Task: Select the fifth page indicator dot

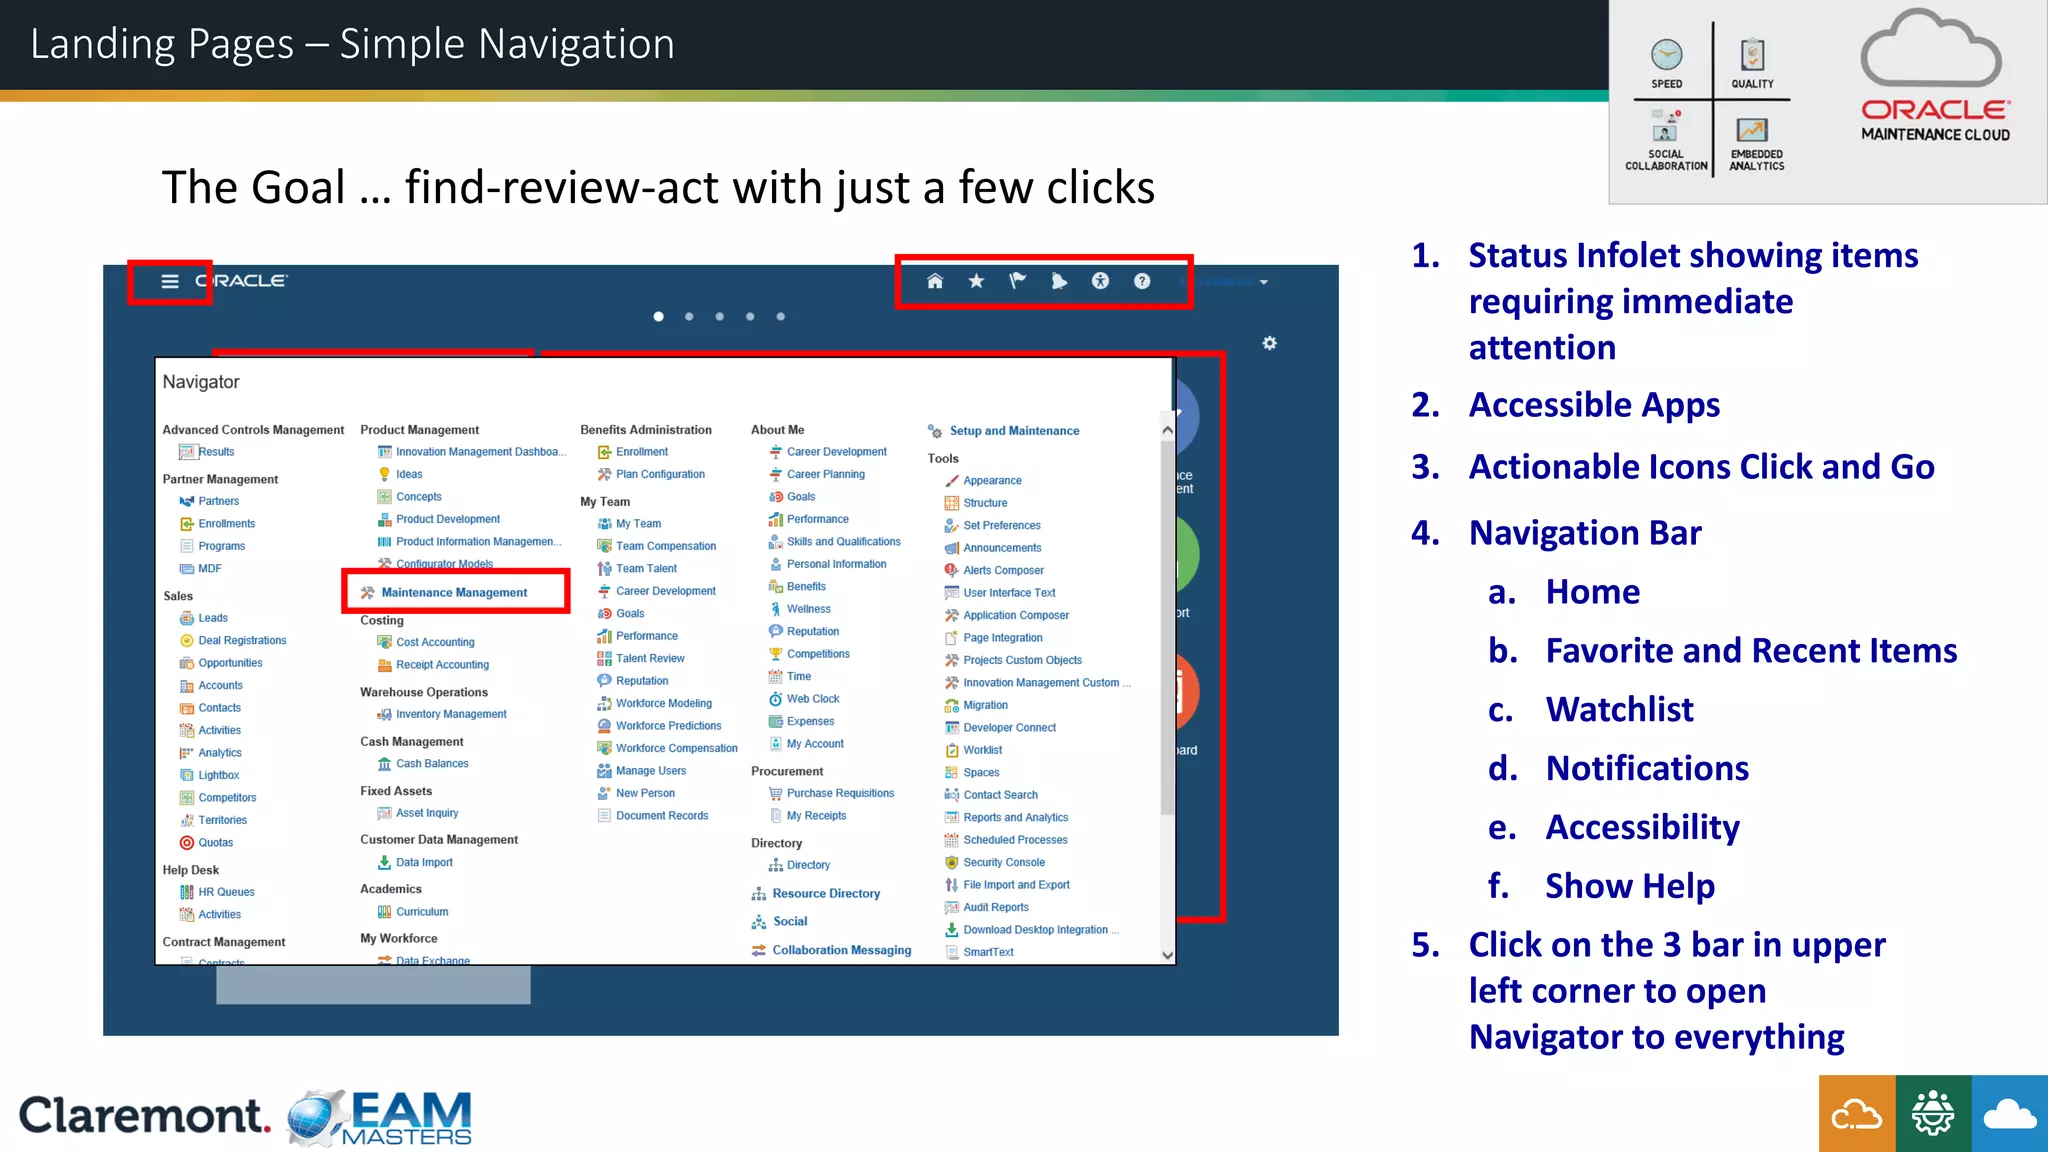Action: click(x=781, y=316)
